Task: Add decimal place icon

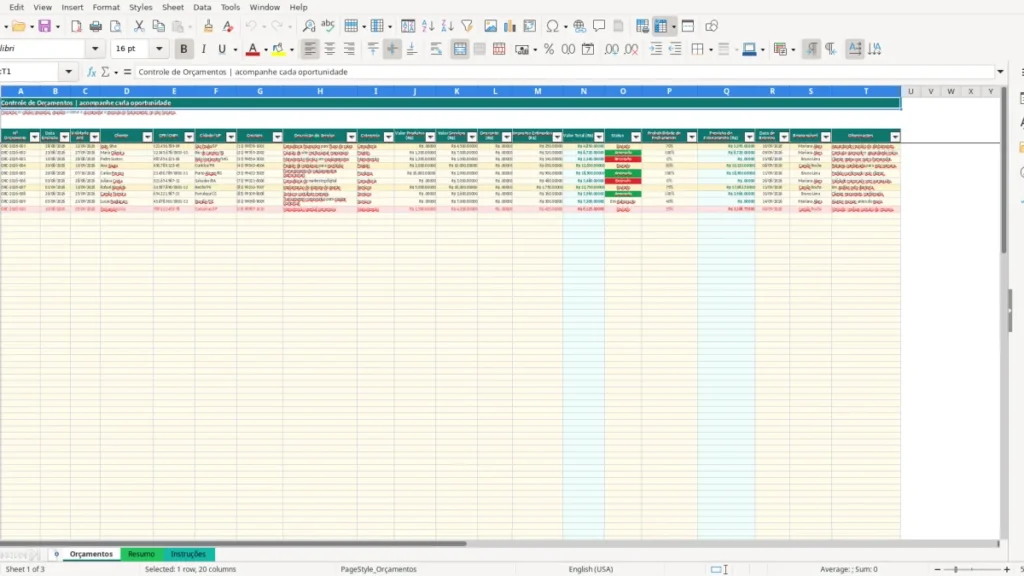Action: 611,49
